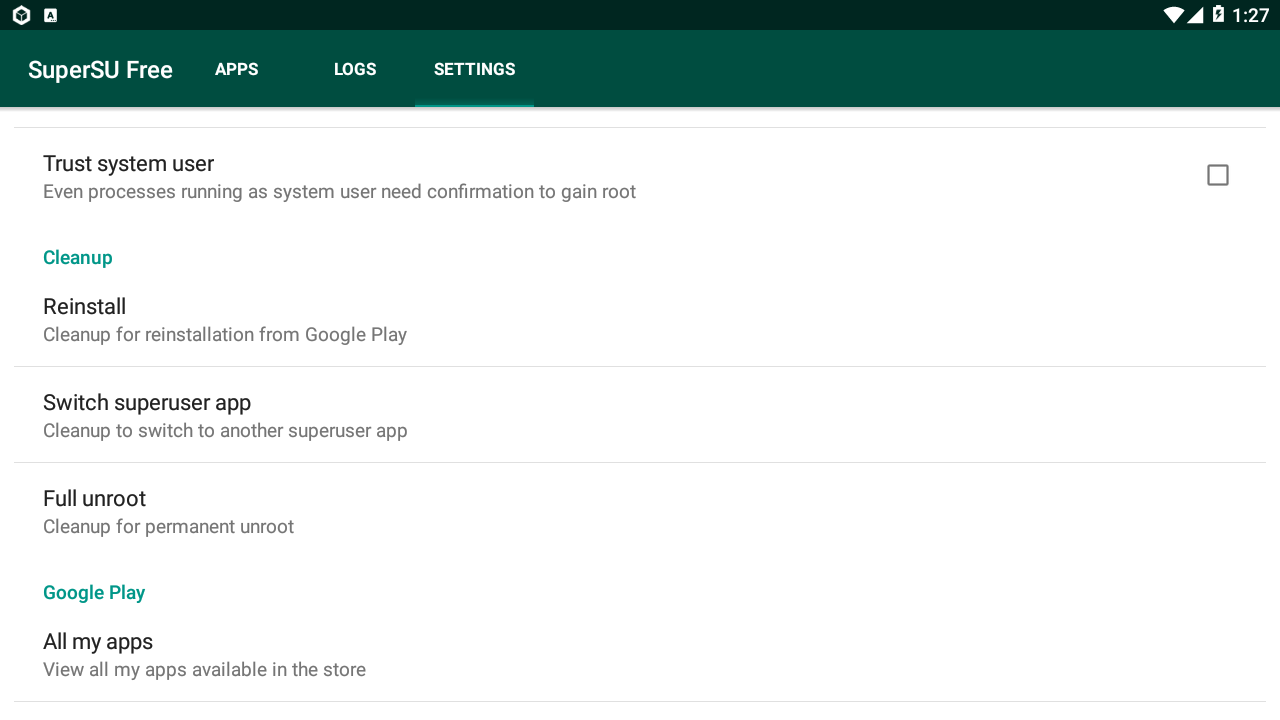
Task: Switch to the APPS tab
Action: click(237, 69)
